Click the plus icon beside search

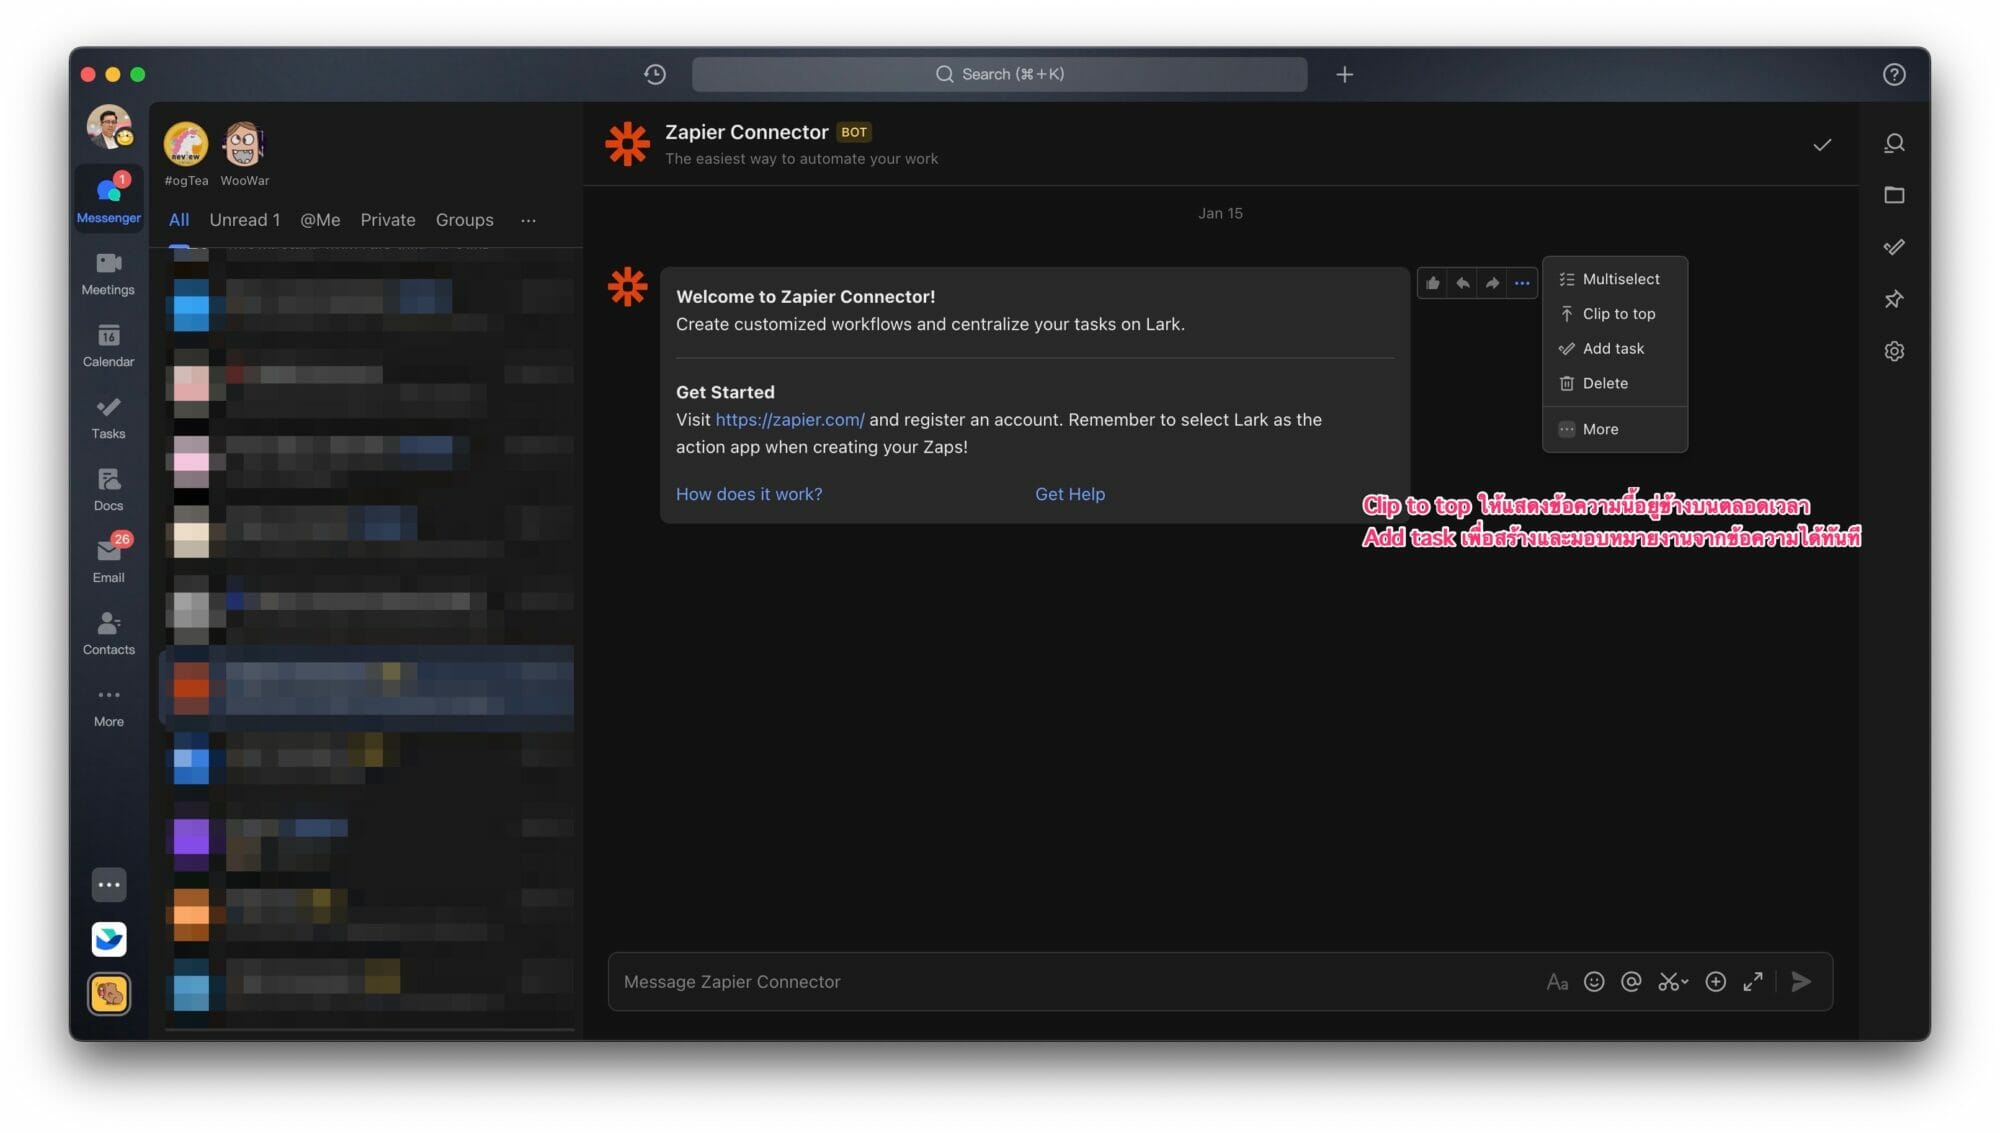(x=1345, y=74)
